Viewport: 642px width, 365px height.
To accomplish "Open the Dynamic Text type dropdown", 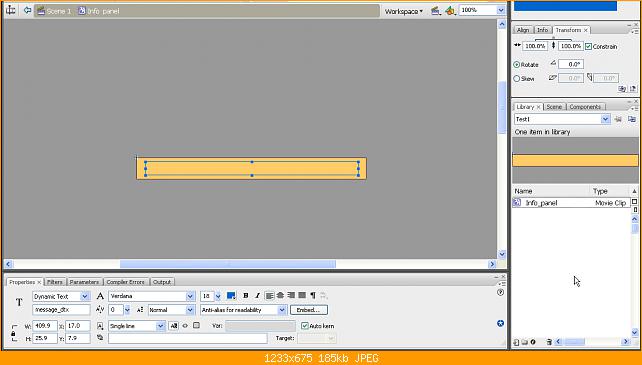I will click(x=84, y=296).
